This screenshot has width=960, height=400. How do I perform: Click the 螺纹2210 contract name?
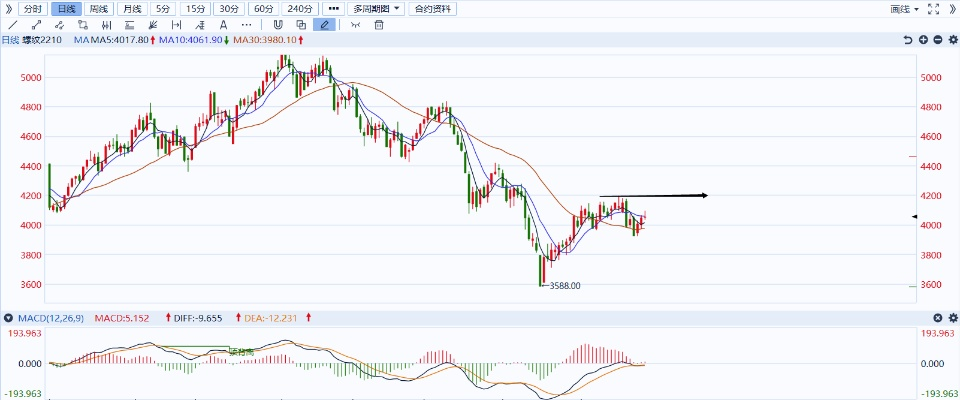point(42,40)
